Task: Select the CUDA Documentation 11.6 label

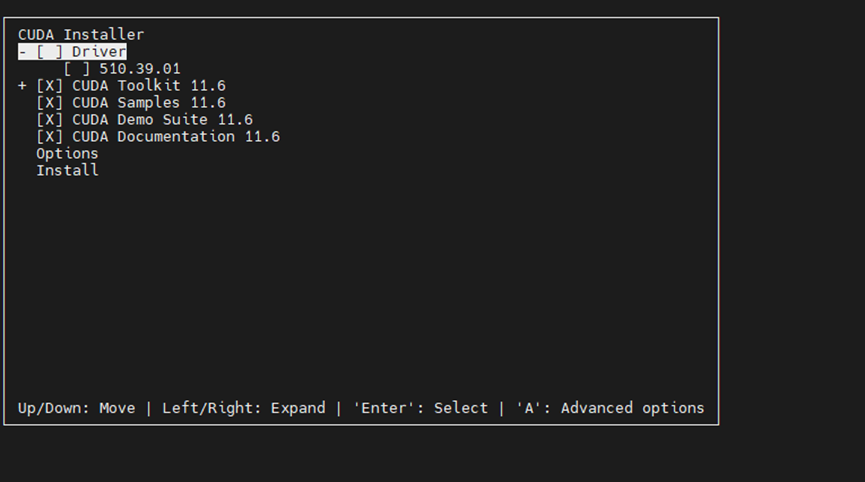Action: [176, 137]
